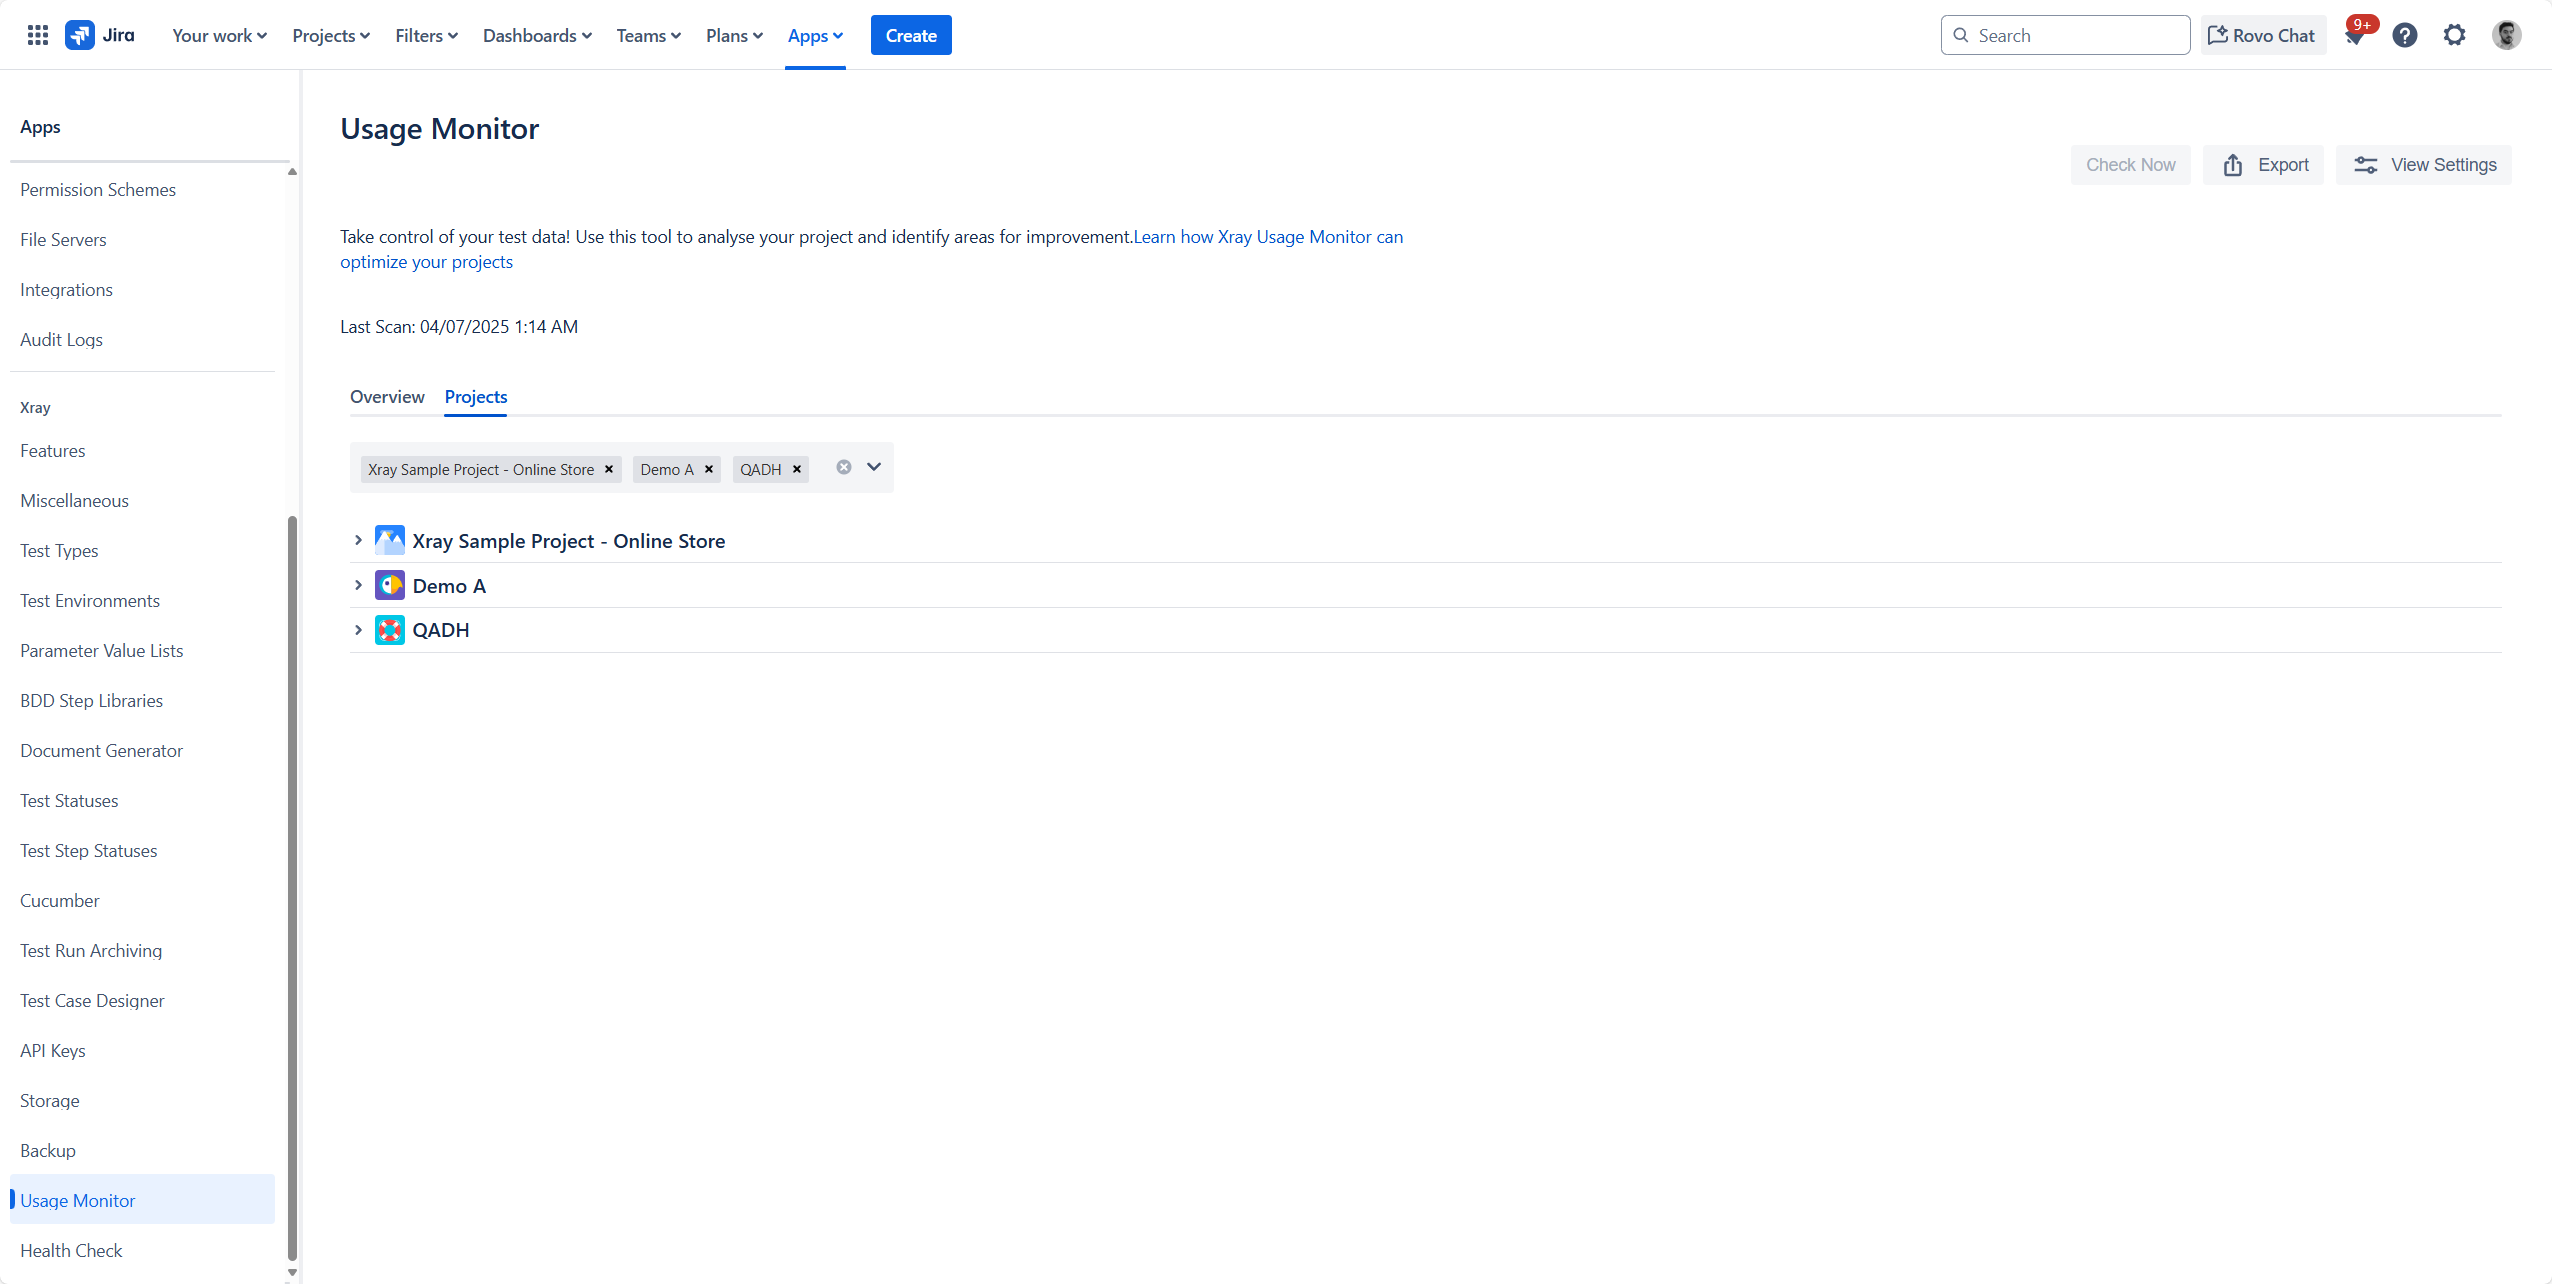This screenshot has width=2552, height=1284.
Task: Open File Servers in sidebar
Action: click(x=63, y=240)
